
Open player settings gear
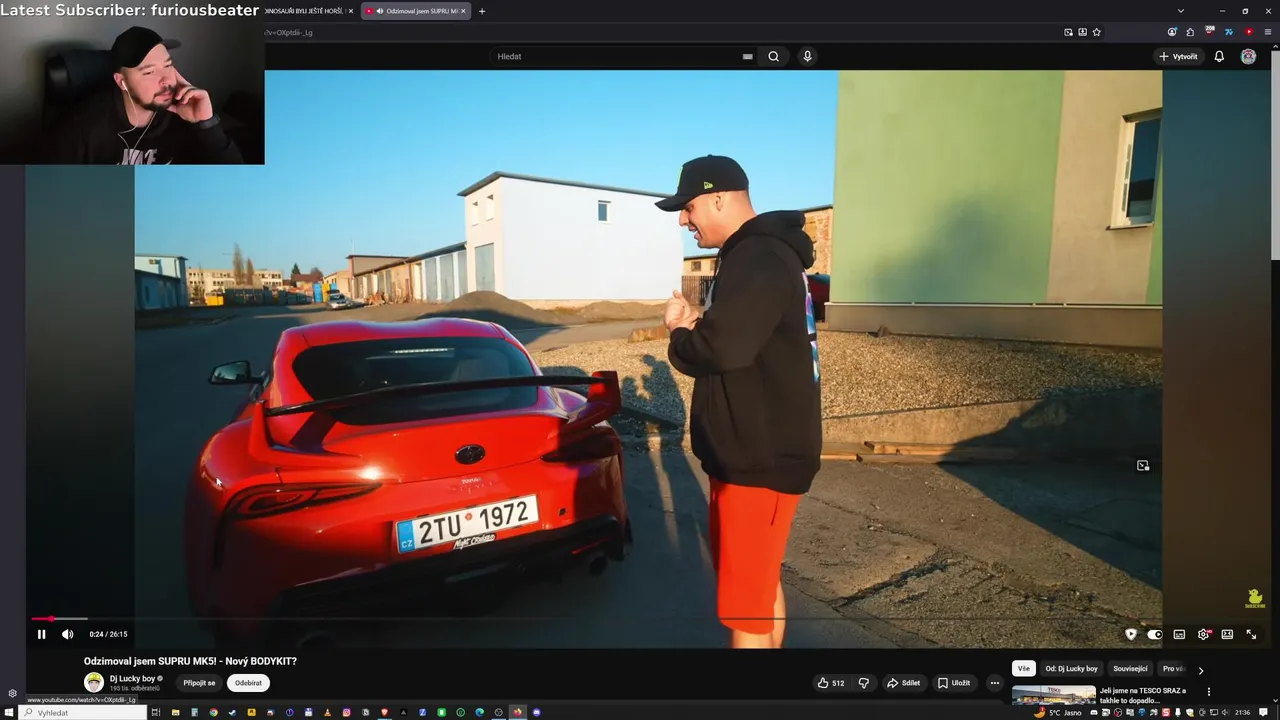click(x=1203, y=634)
